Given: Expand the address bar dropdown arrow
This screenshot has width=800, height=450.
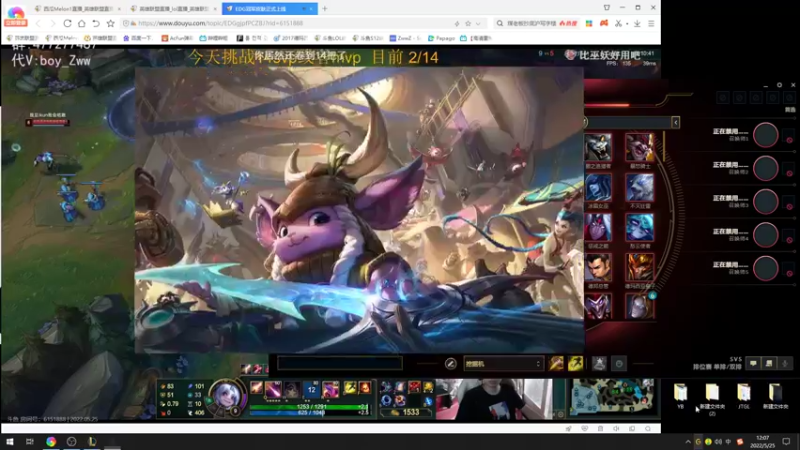Looking at the screenshot, I should coord(478,23).
